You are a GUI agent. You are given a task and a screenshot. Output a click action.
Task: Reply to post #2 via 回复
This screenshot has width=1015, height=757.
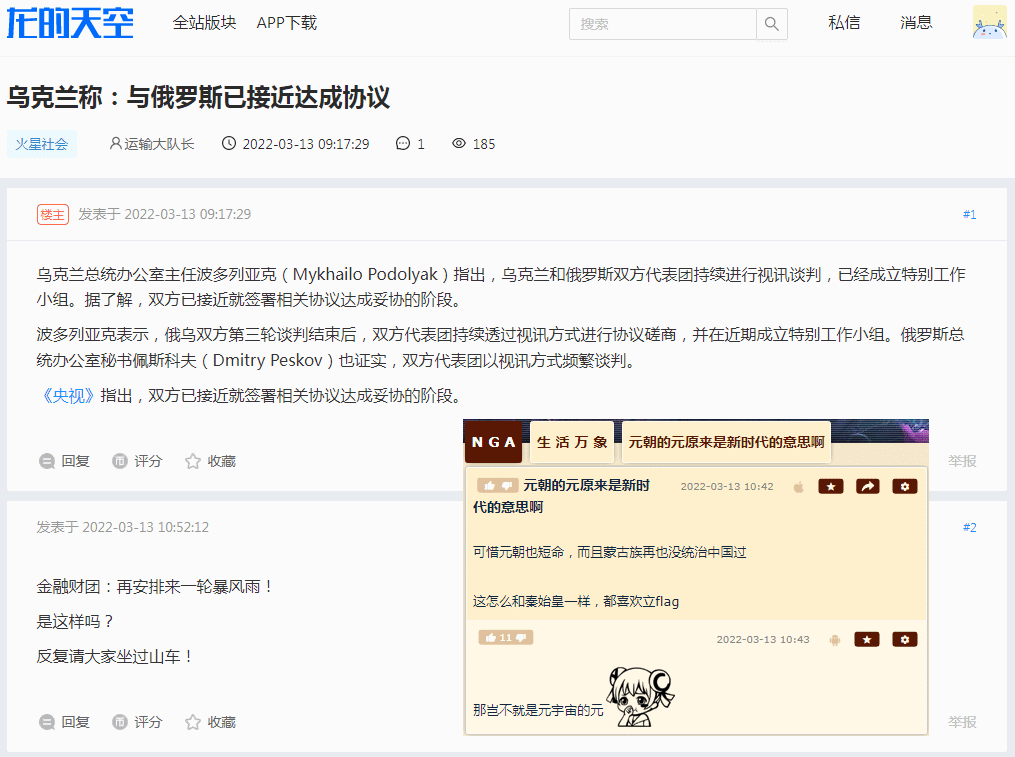(64, 722)
